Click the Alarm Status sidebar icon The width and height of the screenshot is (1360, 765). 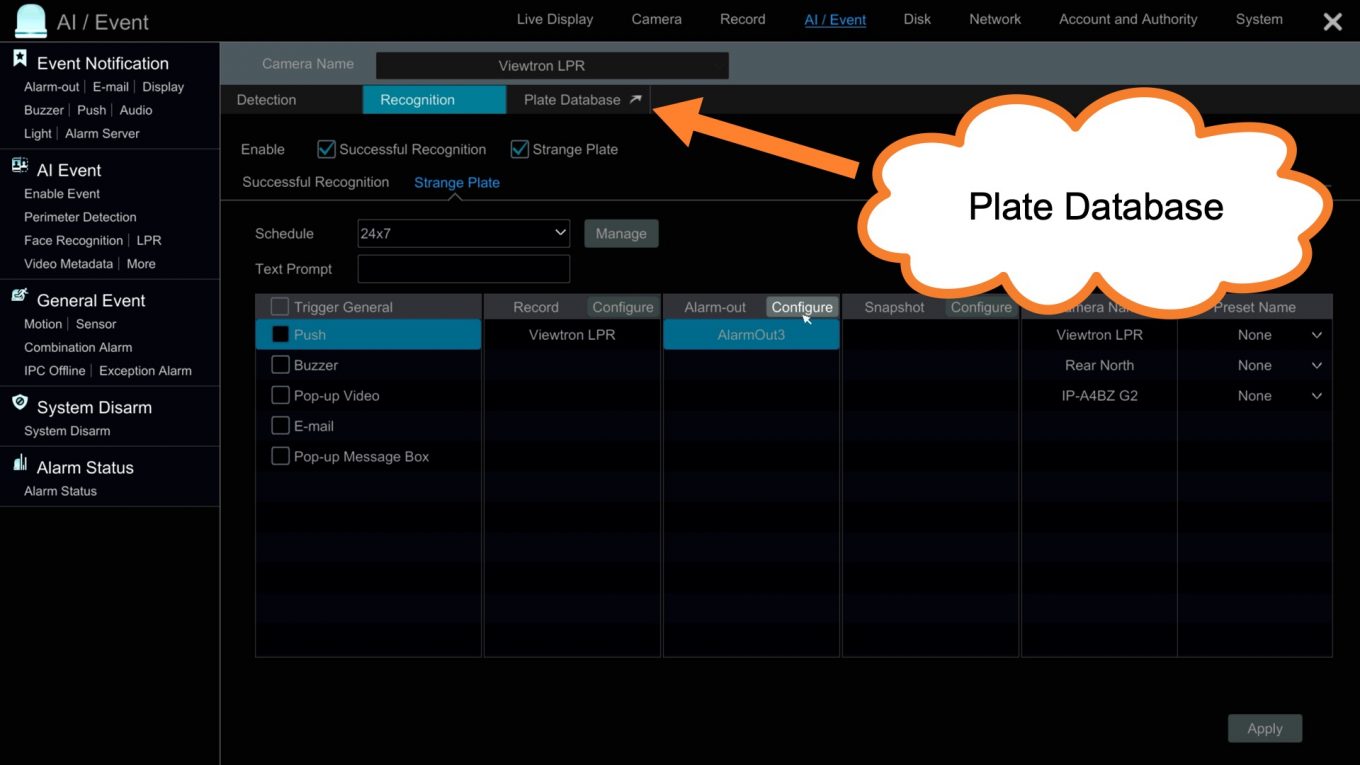pos(19,464)
